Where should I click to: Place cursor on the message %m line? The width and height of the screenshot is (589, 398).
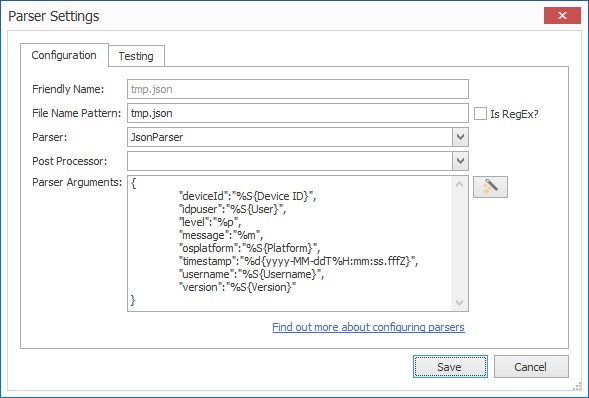pyautogui.click(x=221, y=235)
